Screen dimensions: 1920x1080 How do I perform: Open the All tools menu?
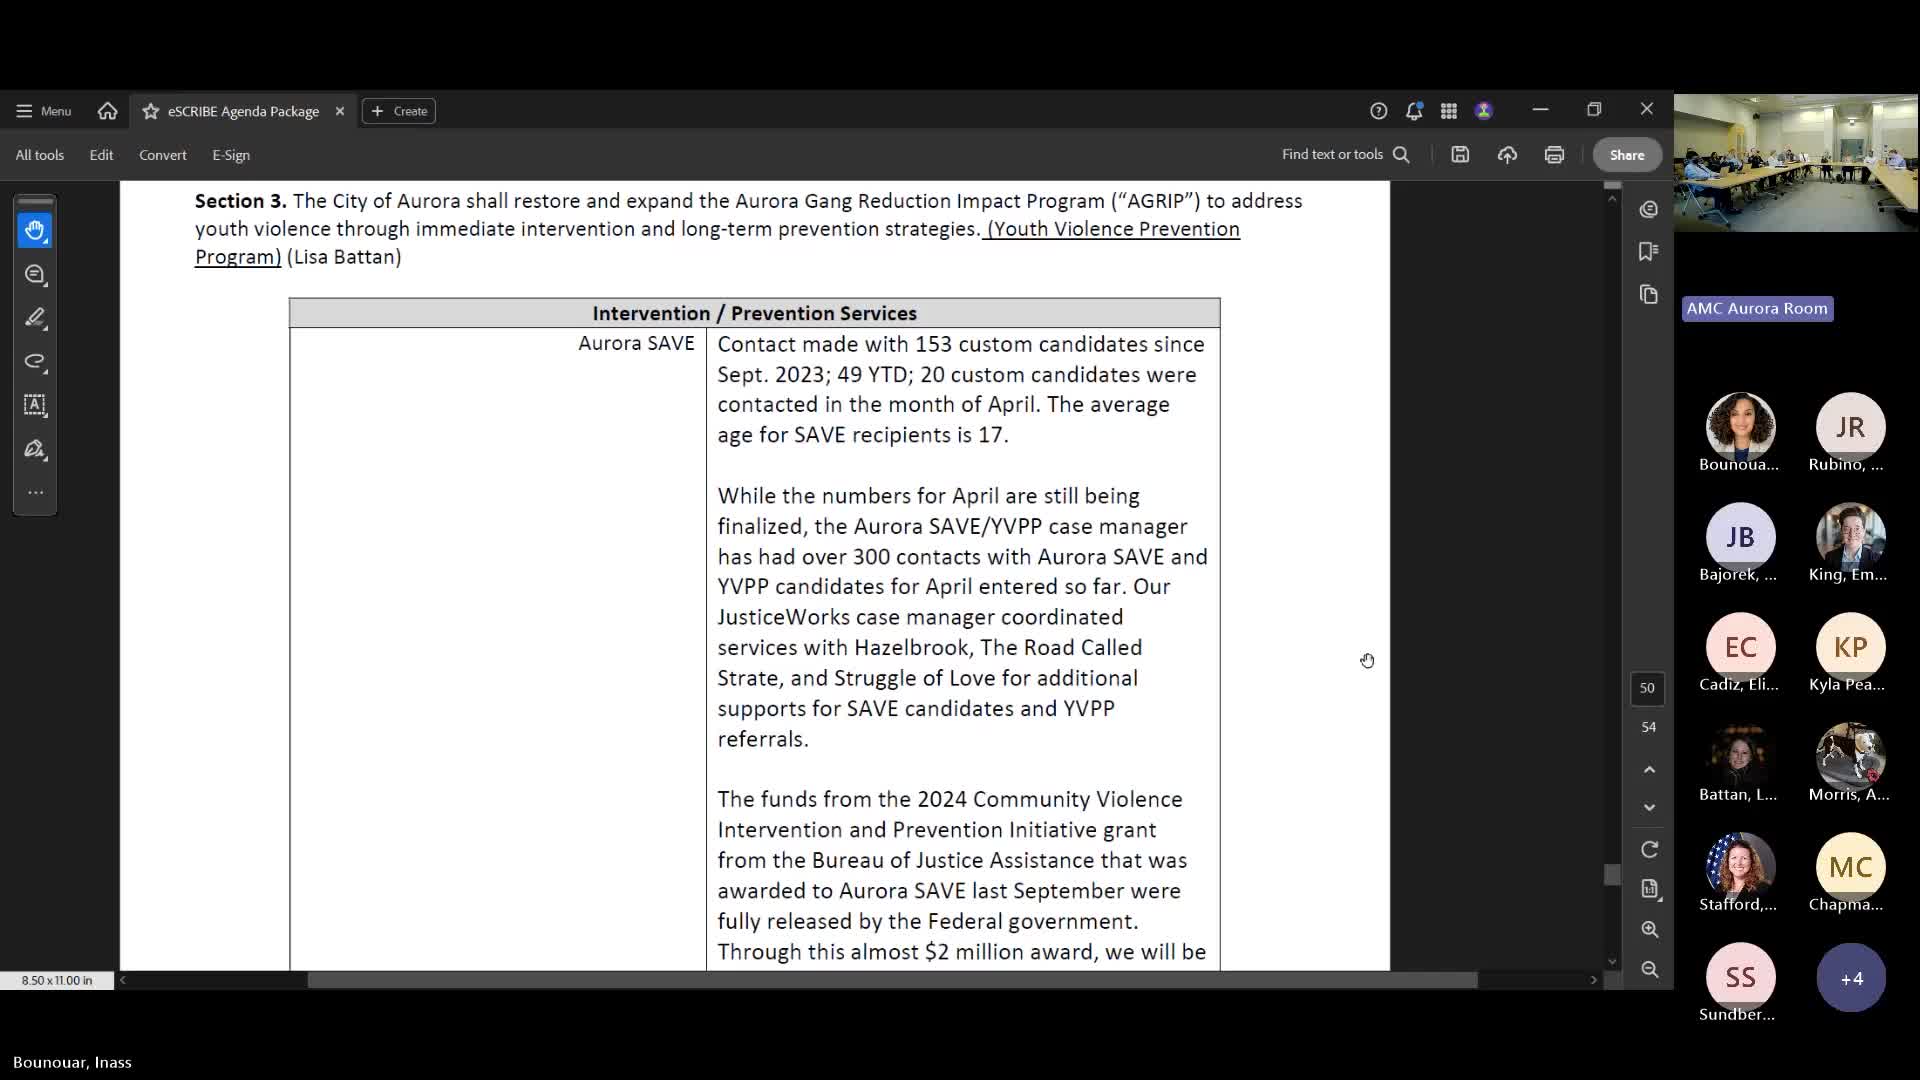[x=39, y=155]
